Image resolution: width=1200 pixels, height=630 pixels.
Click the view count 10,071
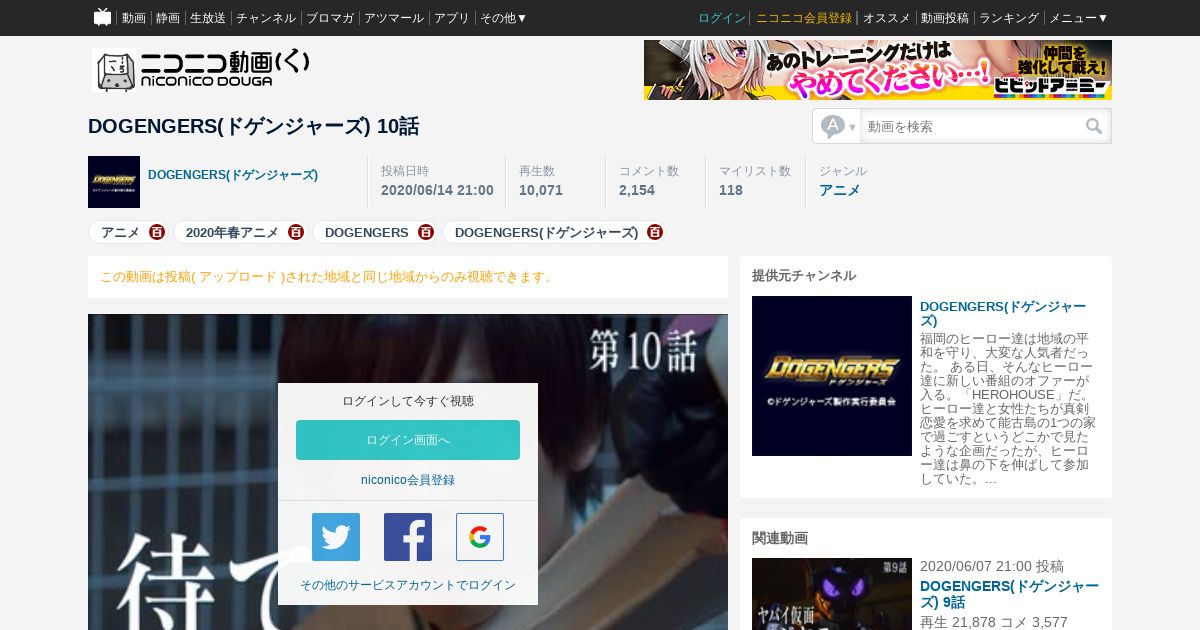(541, 190)
